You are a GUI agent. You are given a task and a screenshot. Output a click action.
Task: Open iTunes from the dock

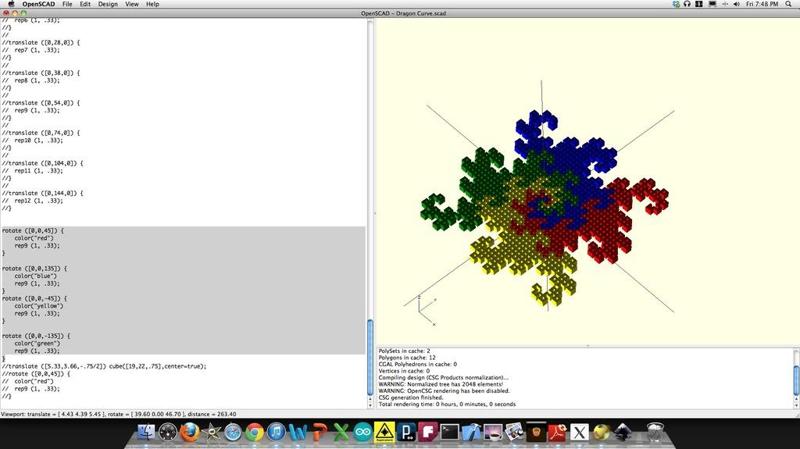click(276, 433)
